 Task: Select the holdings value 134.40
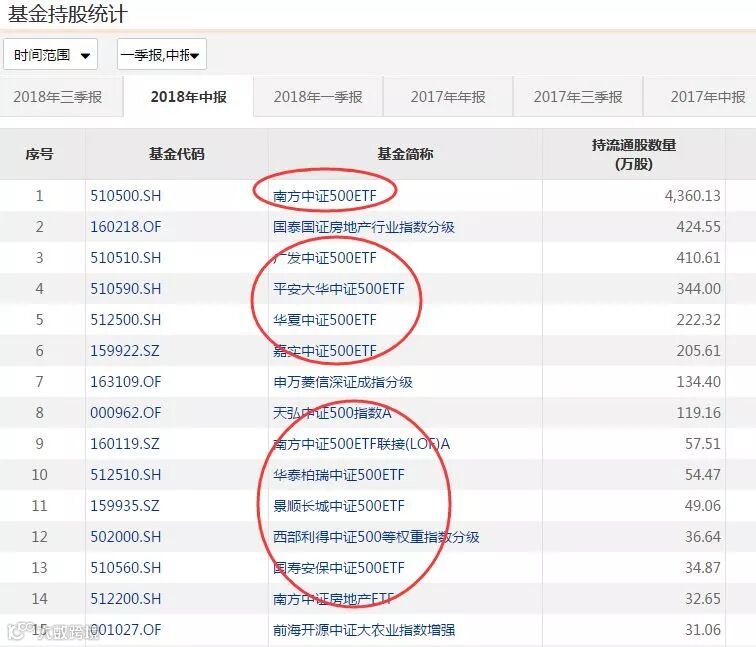coord(698,382)
